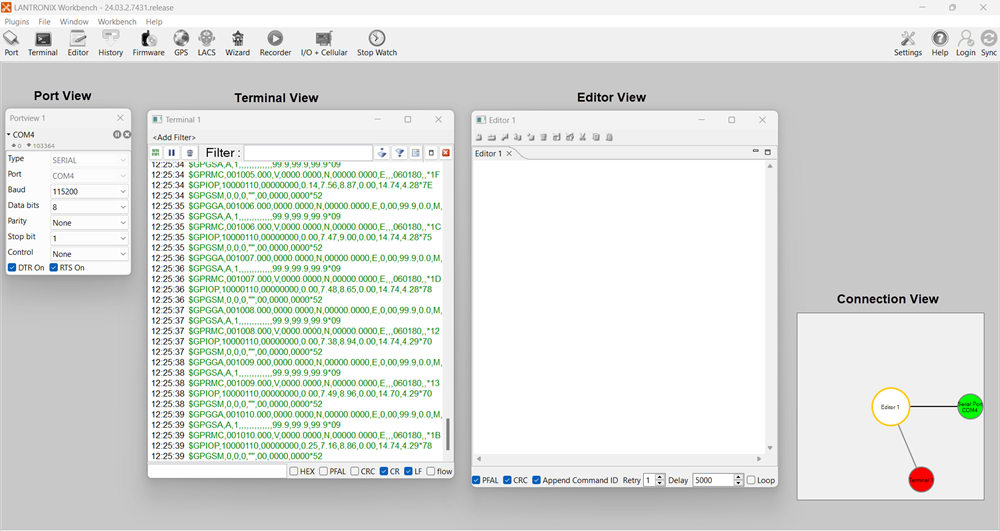Screen dimensions: 1000x531
Task: Launch the Wizard tool
Action: pyautogui.click(x=237, y=43)
